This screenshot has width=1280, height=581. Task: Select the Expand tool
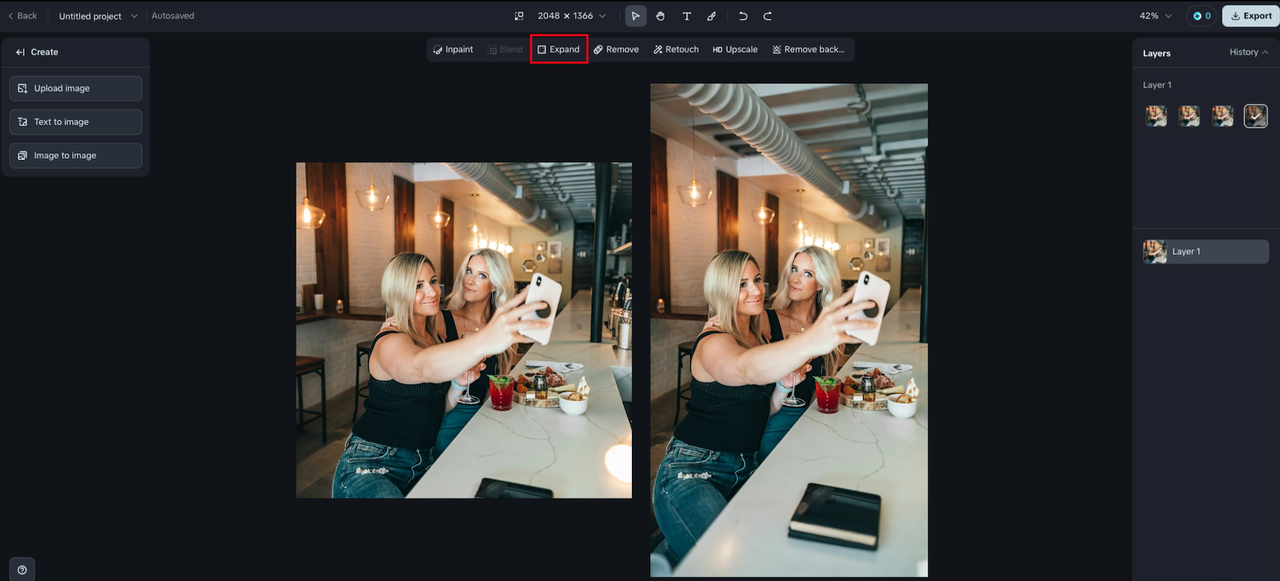559,49
